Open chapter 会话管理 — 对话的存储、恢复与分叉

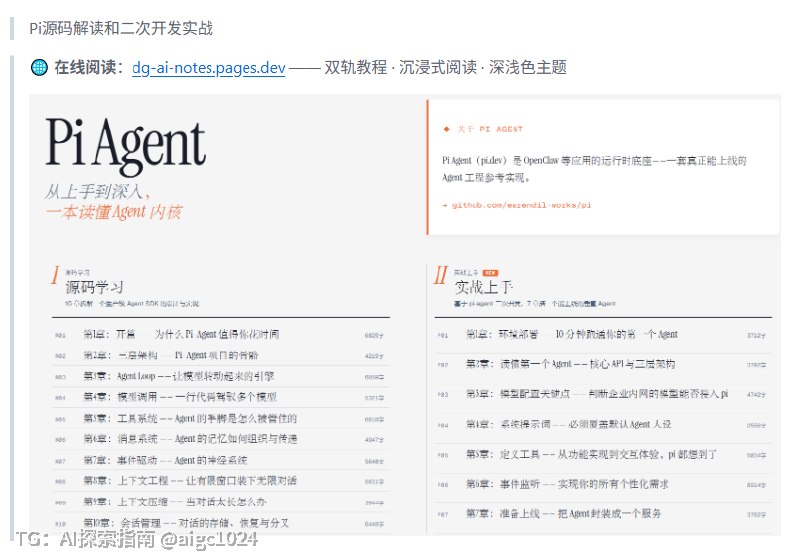tap(220, 523)
